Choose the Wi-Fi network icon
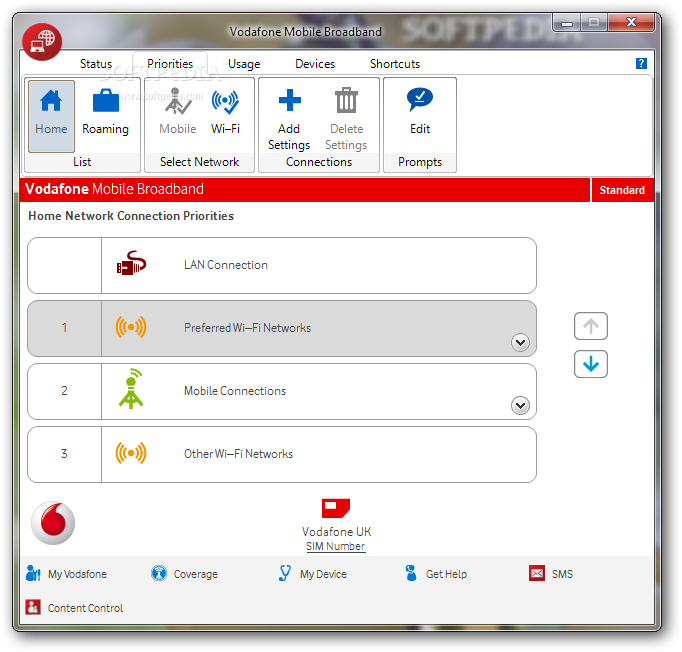 coord(225,102)
